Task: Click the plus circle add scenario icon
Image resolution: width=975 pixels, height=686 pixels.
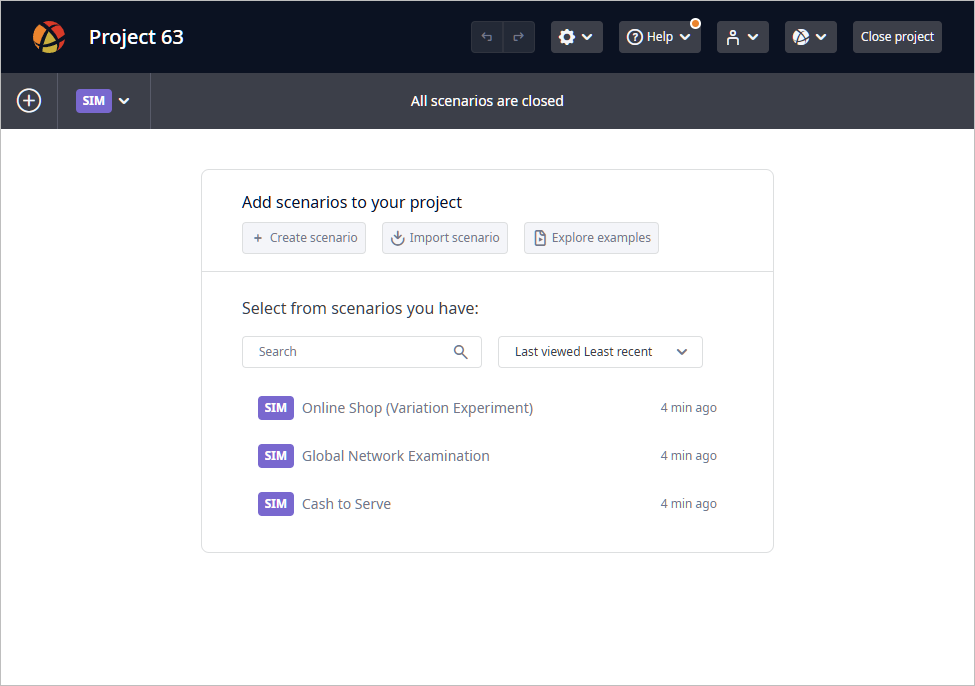Action: click(29, 101)
